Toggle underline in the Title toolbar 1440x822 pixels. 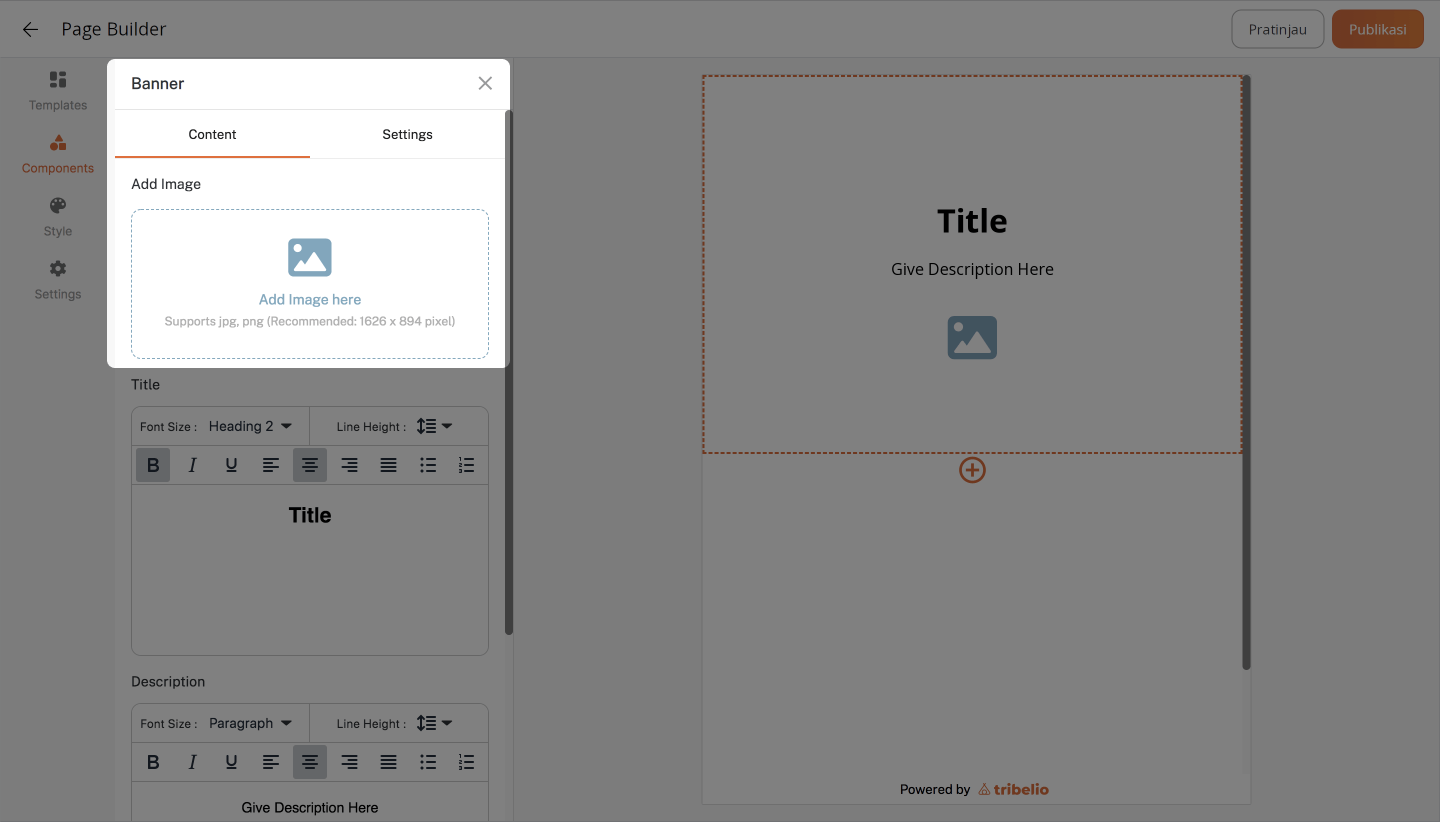click(231, 465)
